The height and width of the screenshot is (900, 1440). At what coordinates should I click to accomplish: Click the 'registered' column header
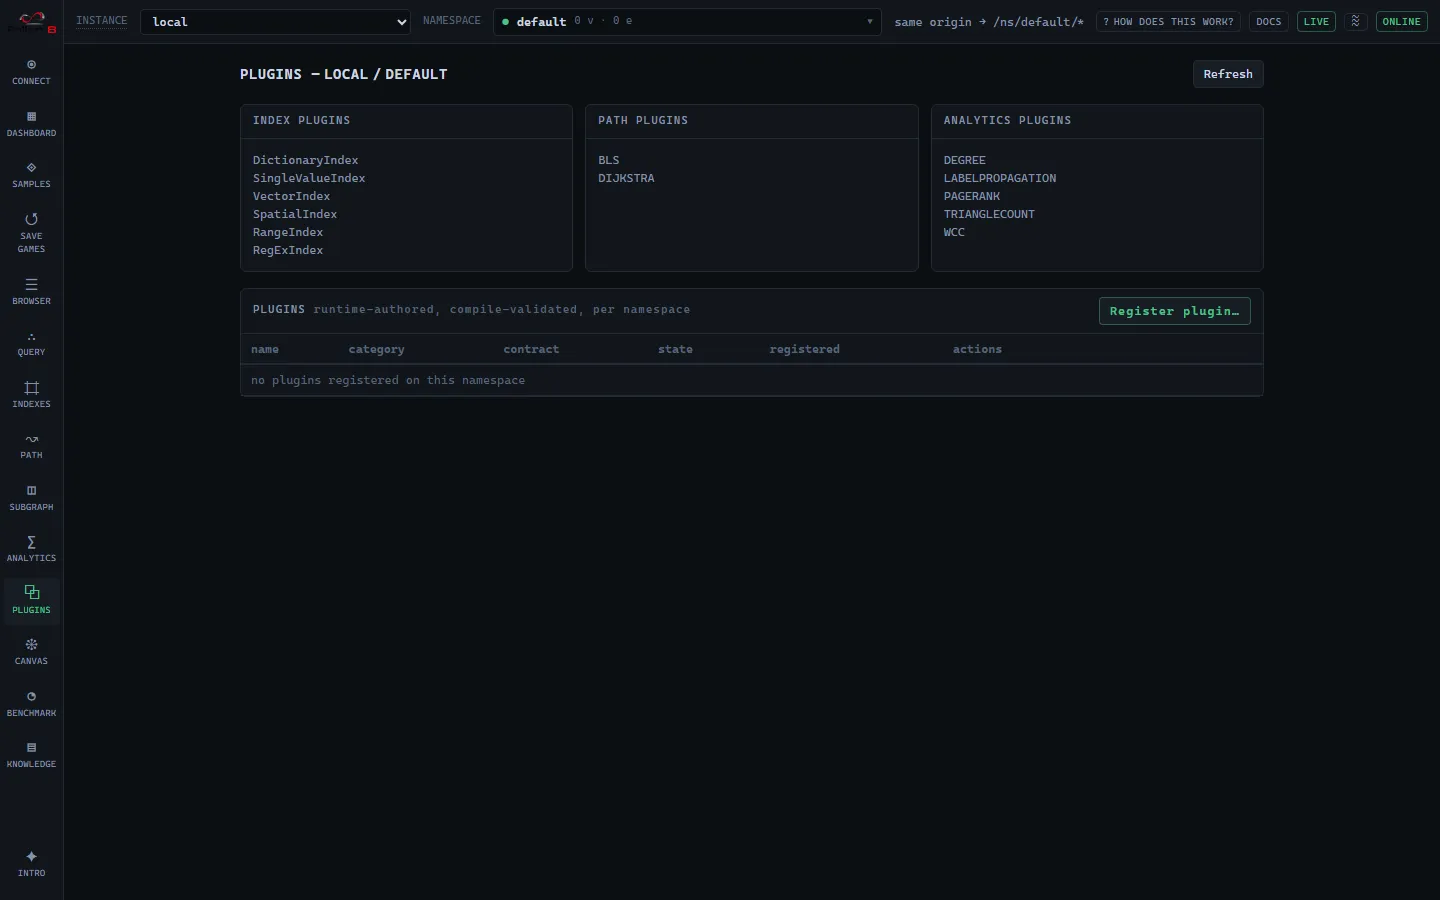tap(804, 349)
